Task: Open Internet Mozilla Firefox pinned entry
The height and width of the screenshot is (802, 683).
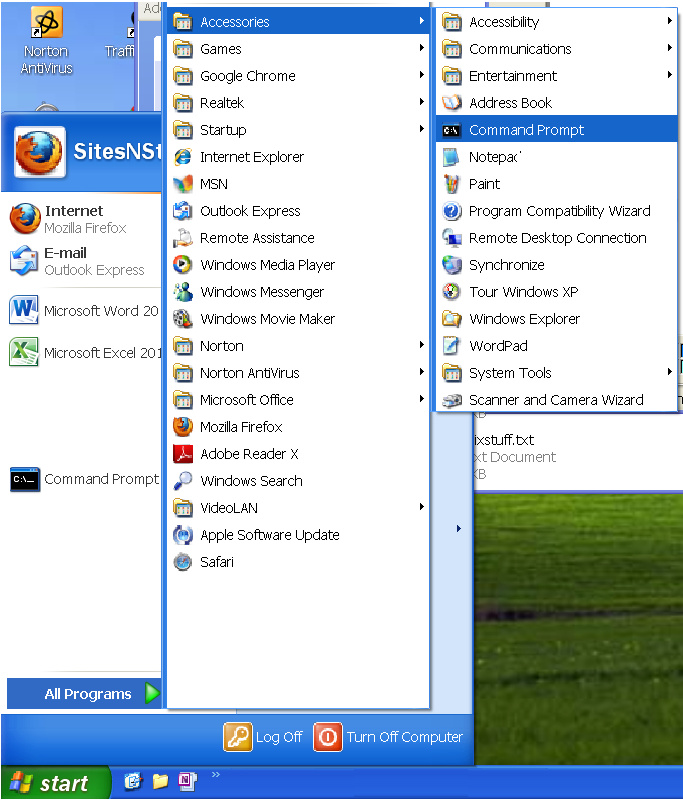Action: [x=82, y=219]
